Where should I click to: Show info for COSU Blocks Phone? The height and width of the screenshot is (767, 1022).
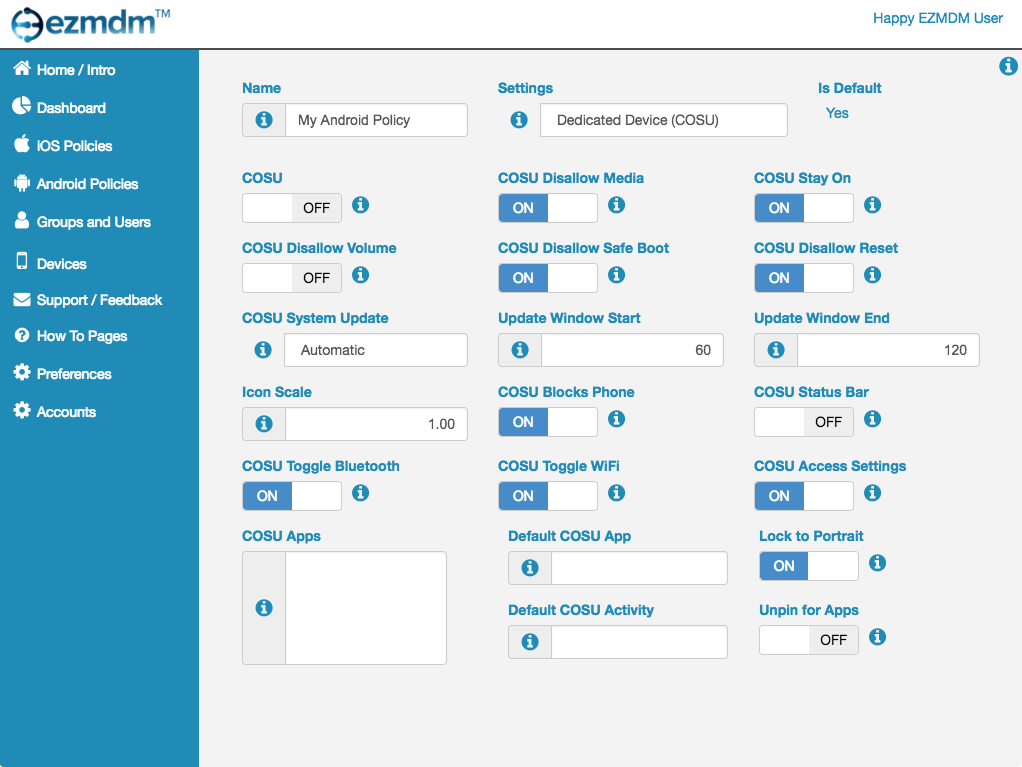pos(617,419)
